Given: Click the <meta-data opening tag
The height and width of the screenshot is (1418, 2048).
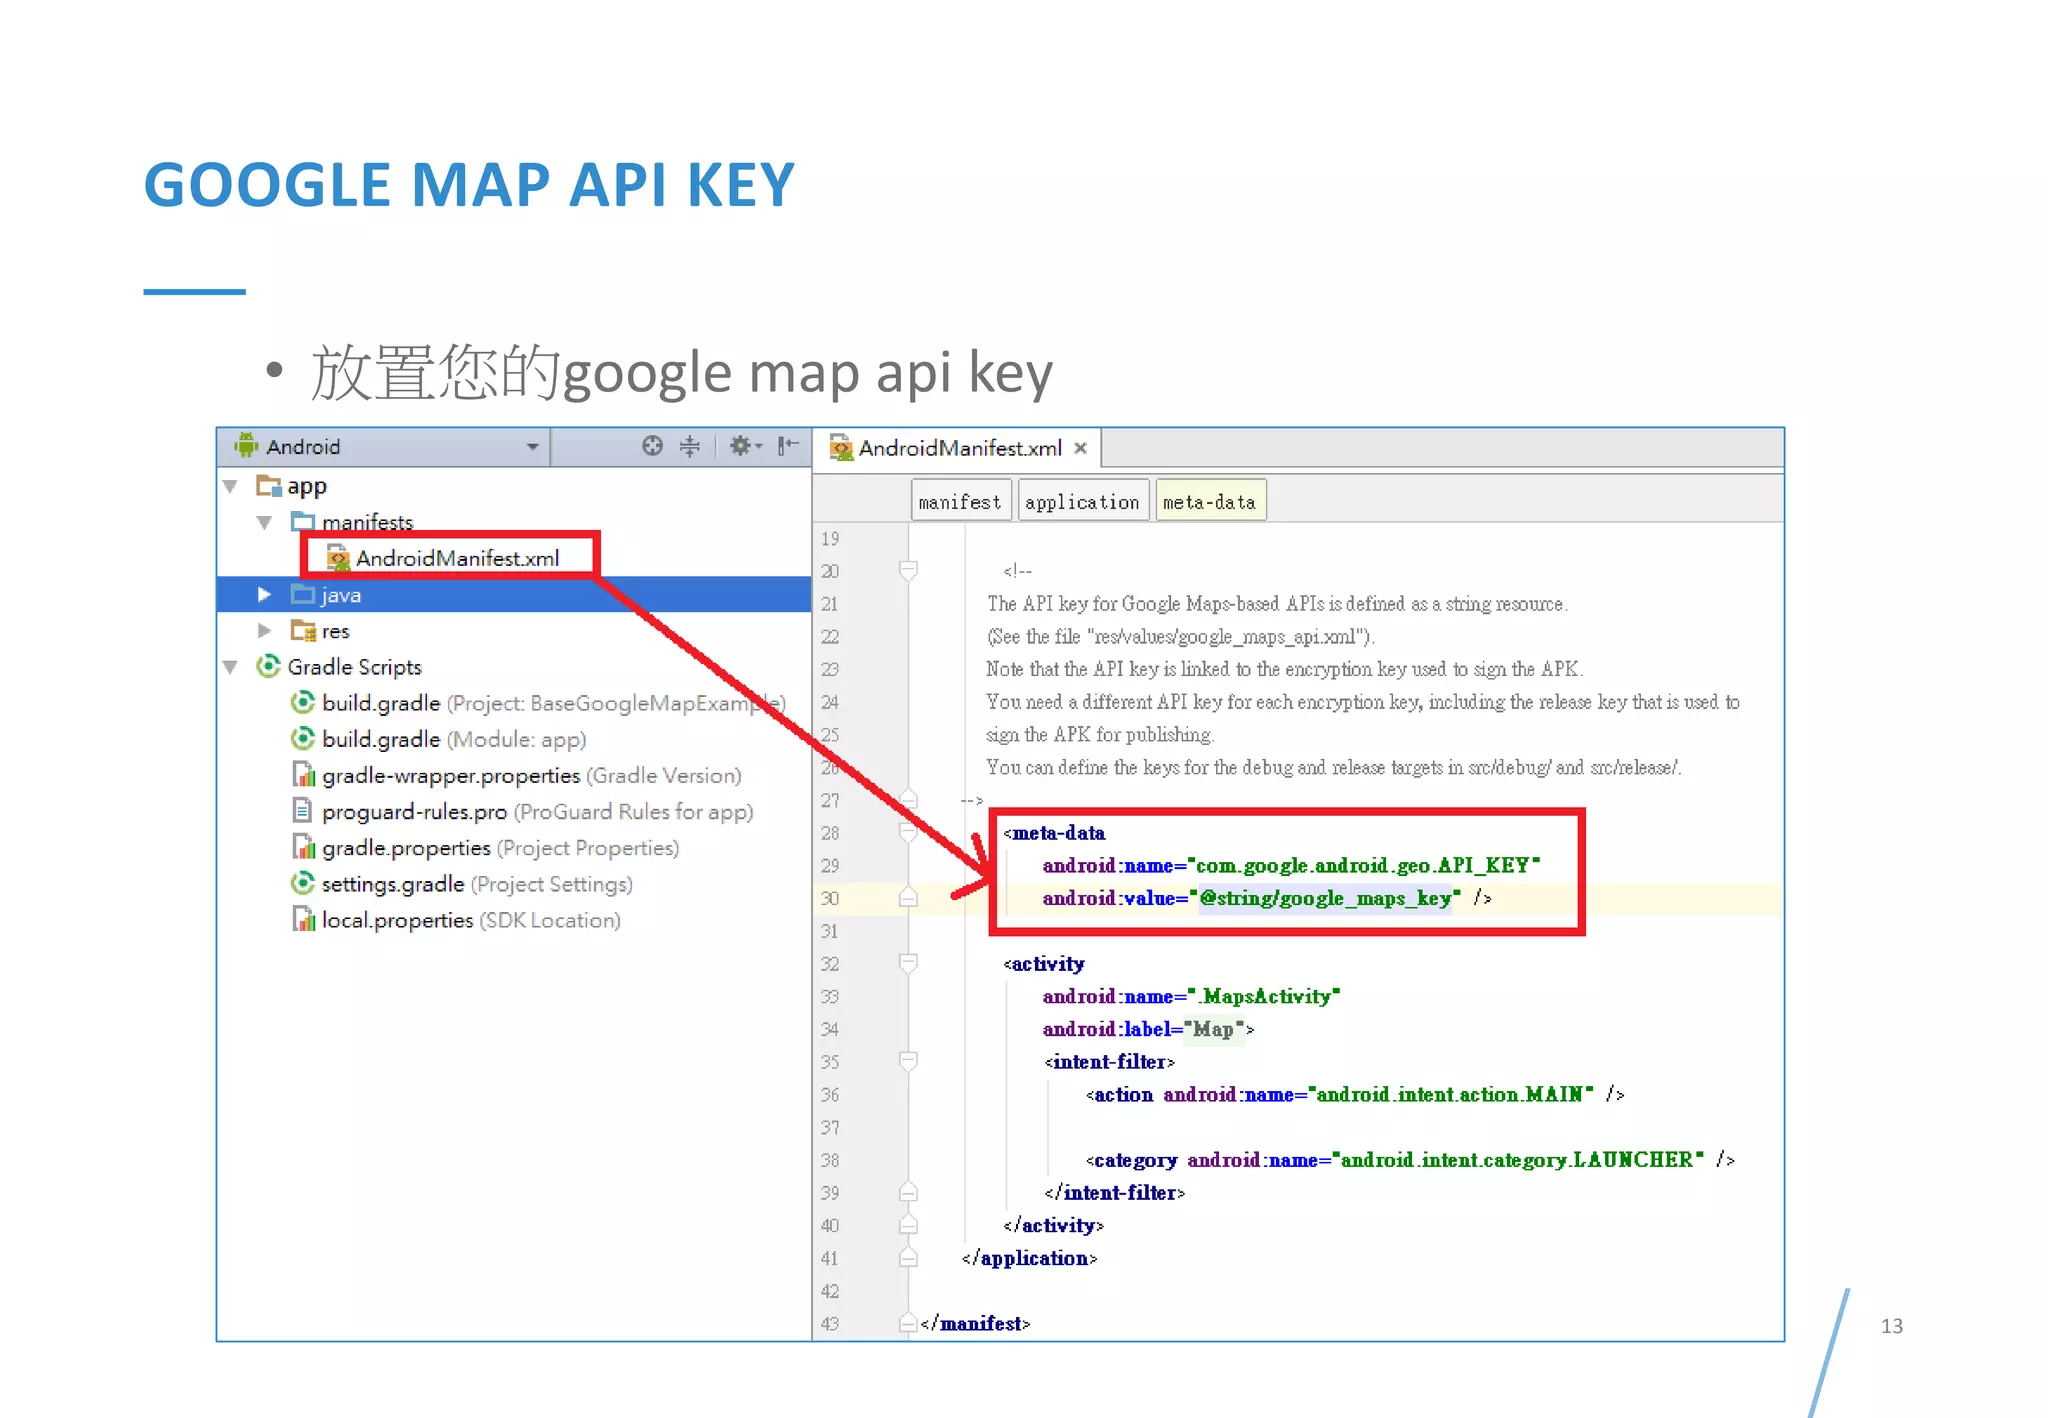Looking at the screenshot, I should pyautogui.click(x=1054, y=832).
